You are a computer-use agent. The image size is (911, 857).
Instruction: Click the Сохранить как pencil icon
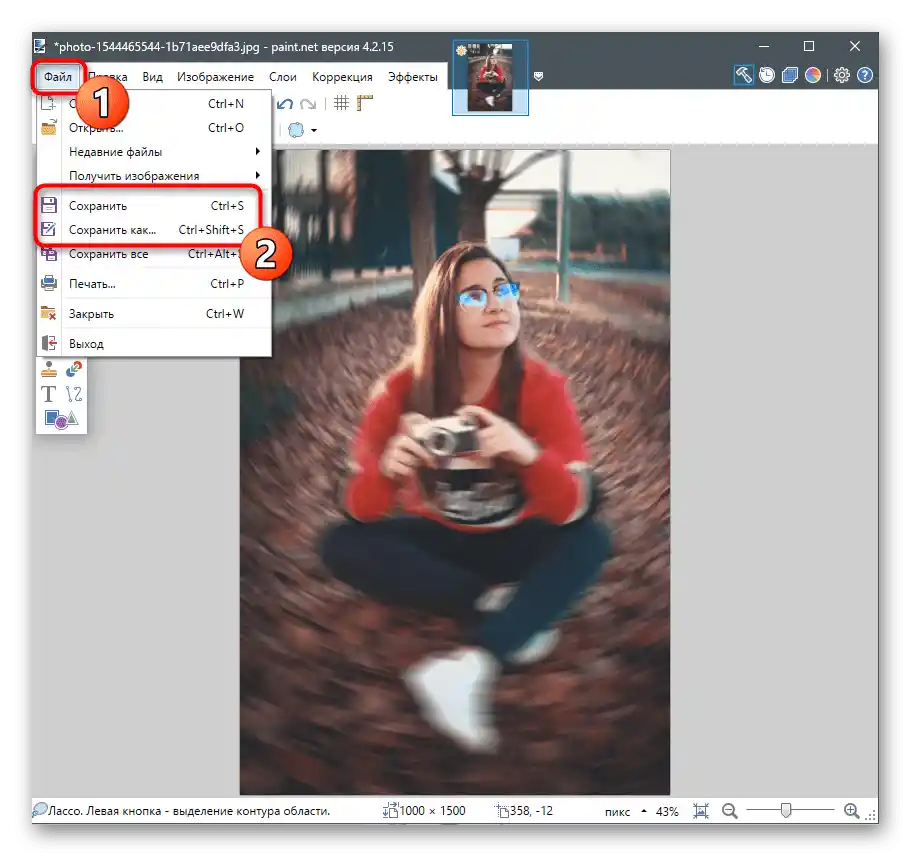tap(49, 229)
